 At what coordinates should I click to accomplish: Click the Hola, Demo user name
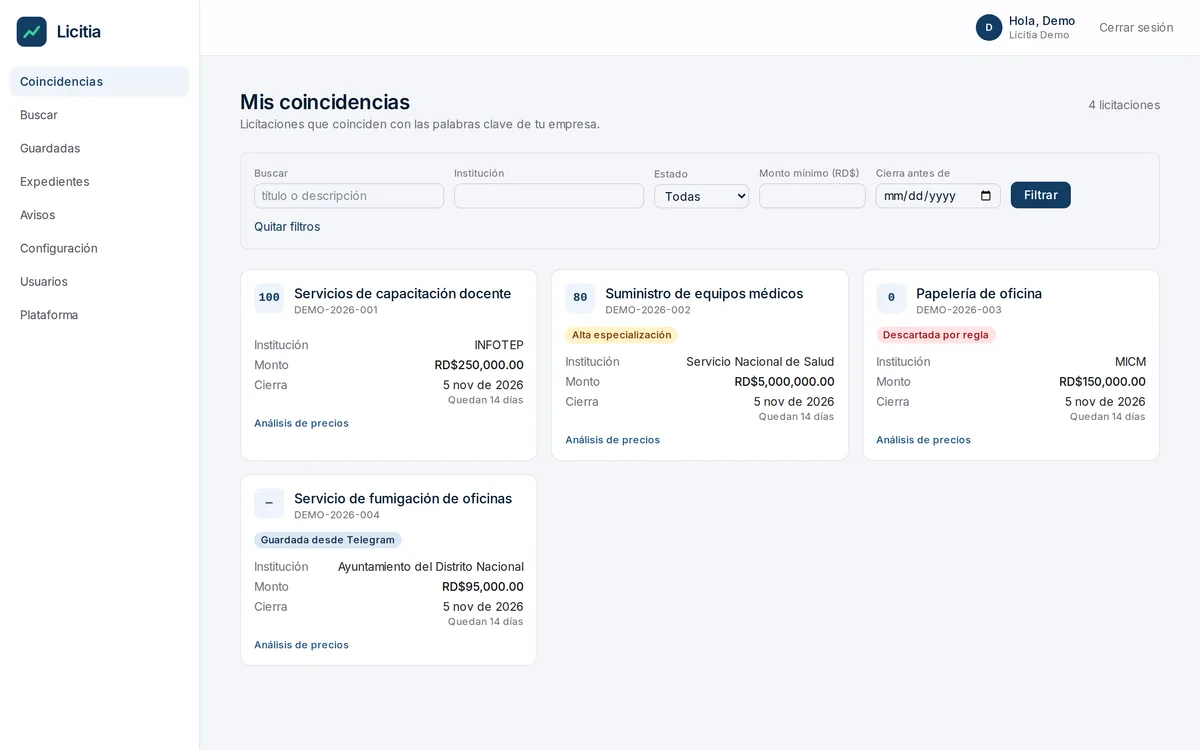pos(1042,21)
